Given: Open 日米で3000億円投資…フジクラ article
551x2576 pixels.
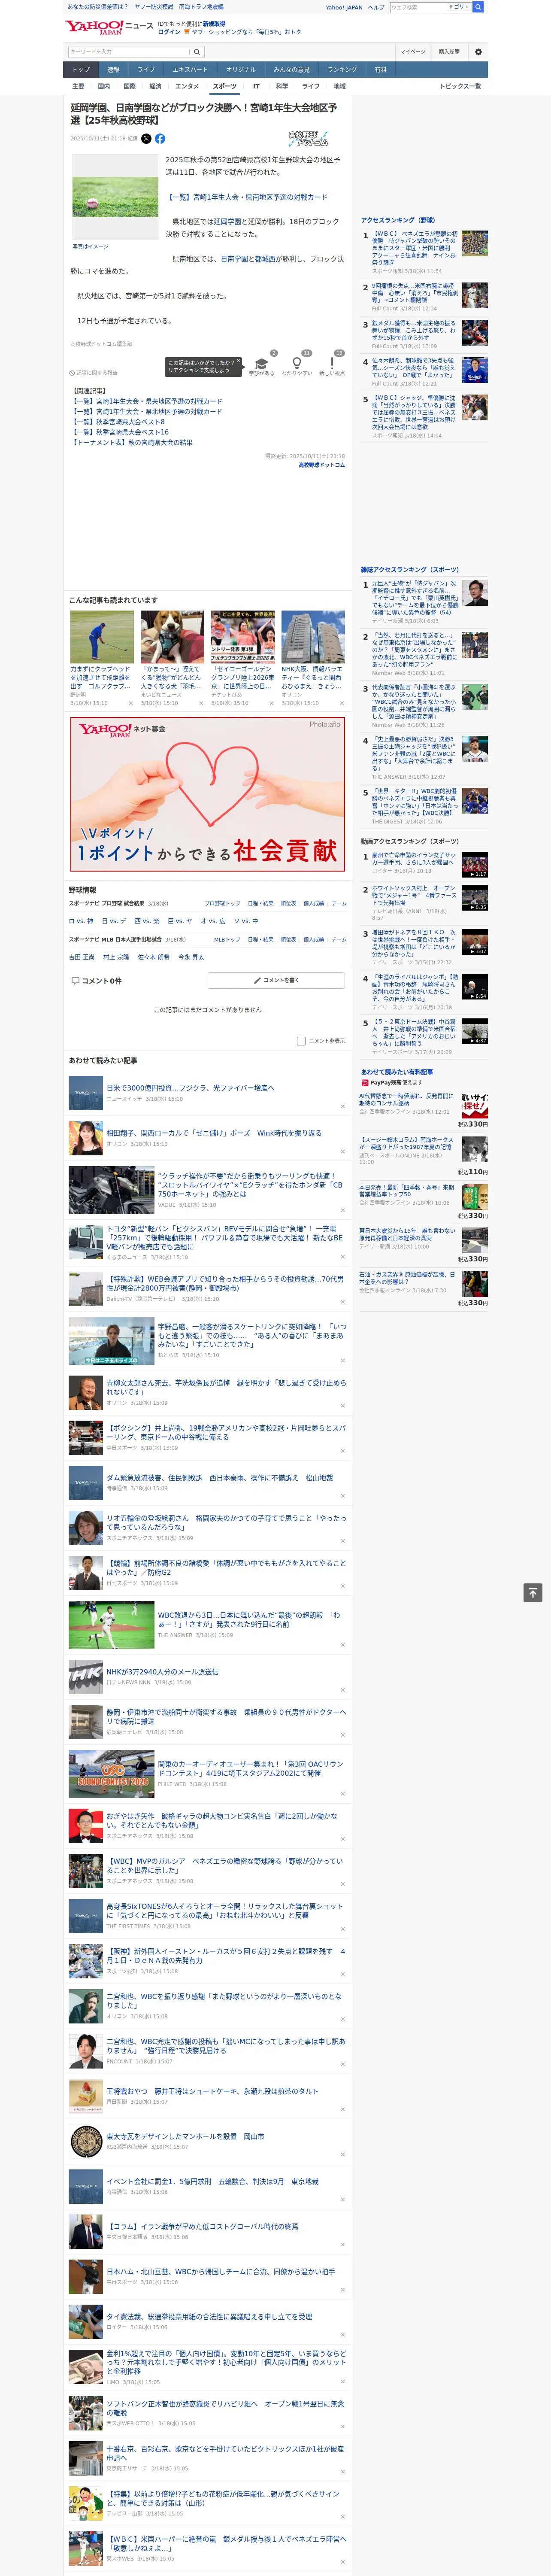Looking at the screenshot, I should pyautogui.click(x=190, y=1088).
